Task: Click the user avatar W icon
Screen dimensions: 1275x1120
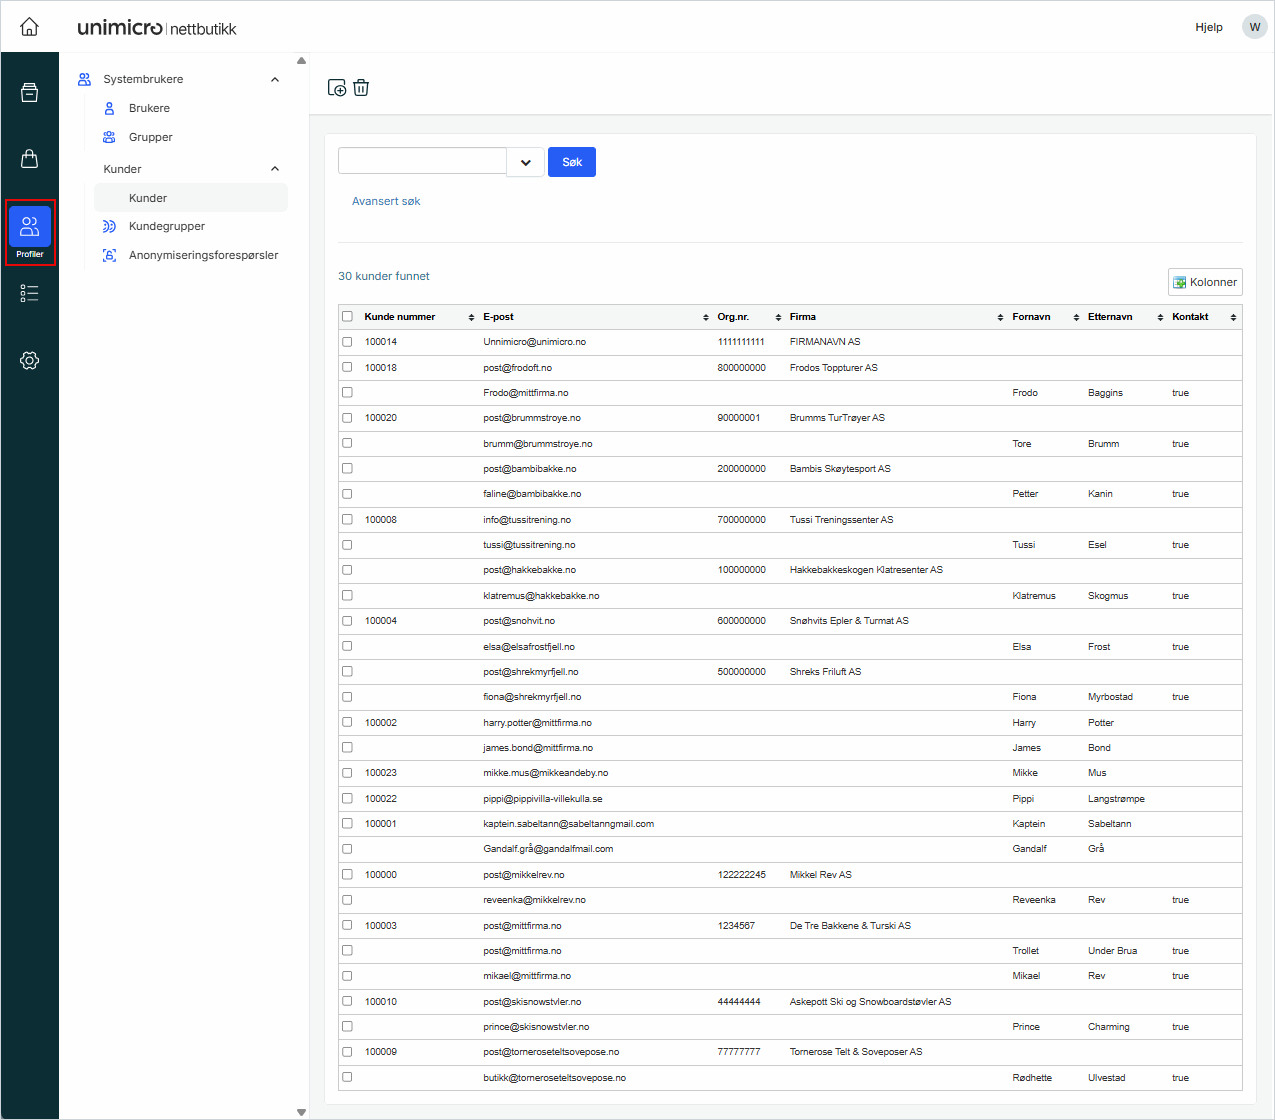Action: click(1254, 27)
